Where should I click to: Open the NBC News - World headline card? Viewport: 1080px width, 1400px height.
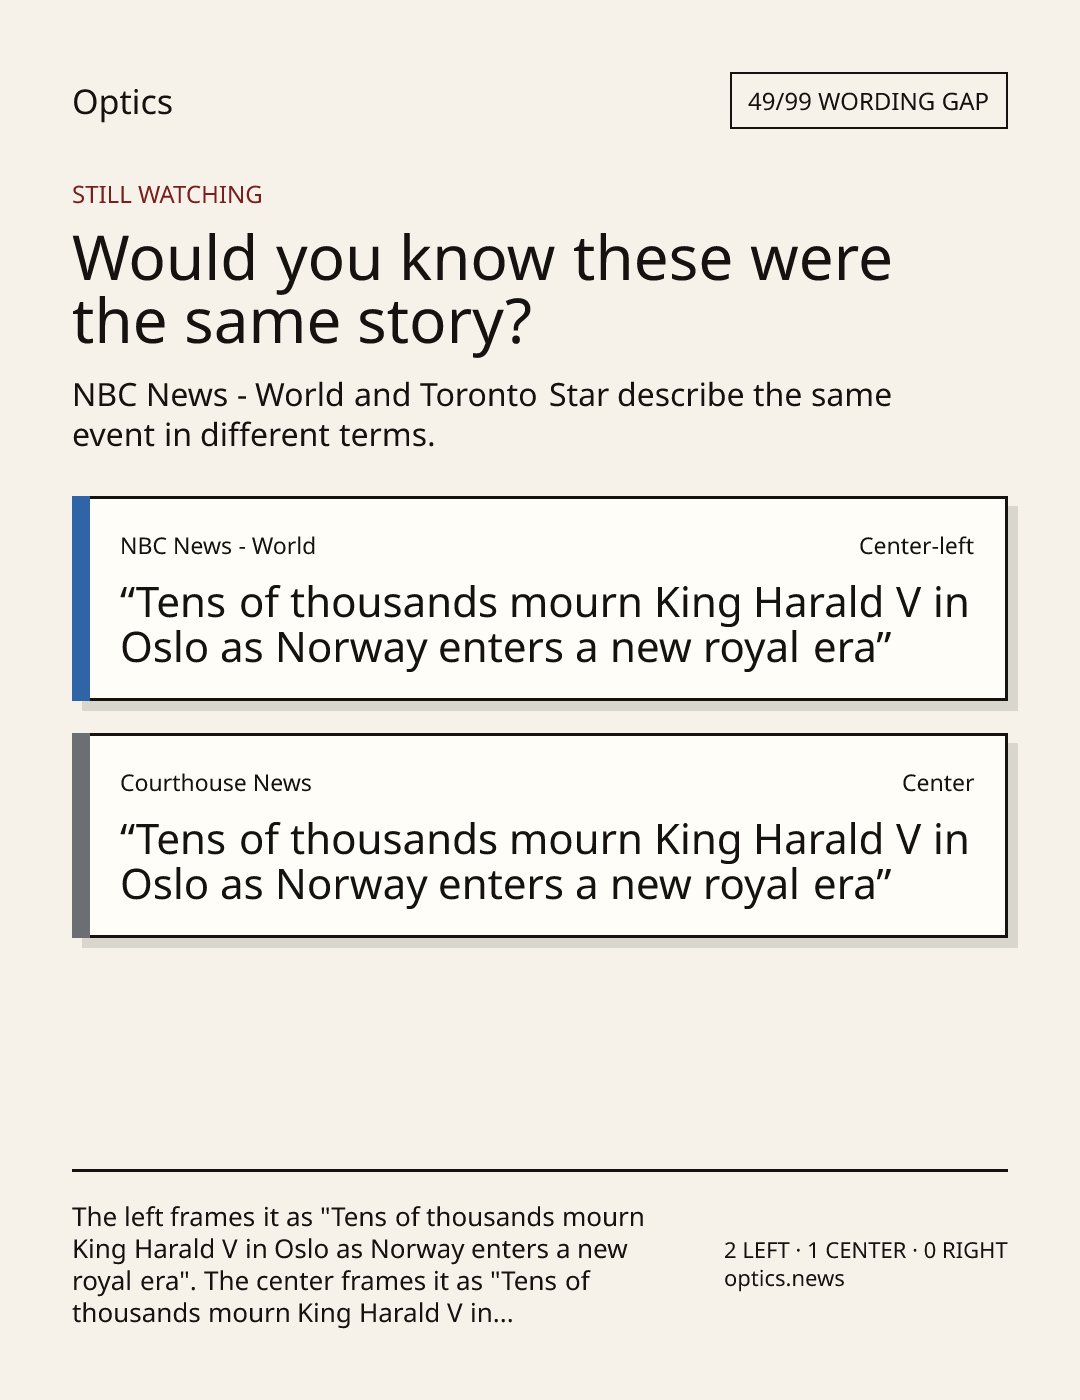click(539, 598)
